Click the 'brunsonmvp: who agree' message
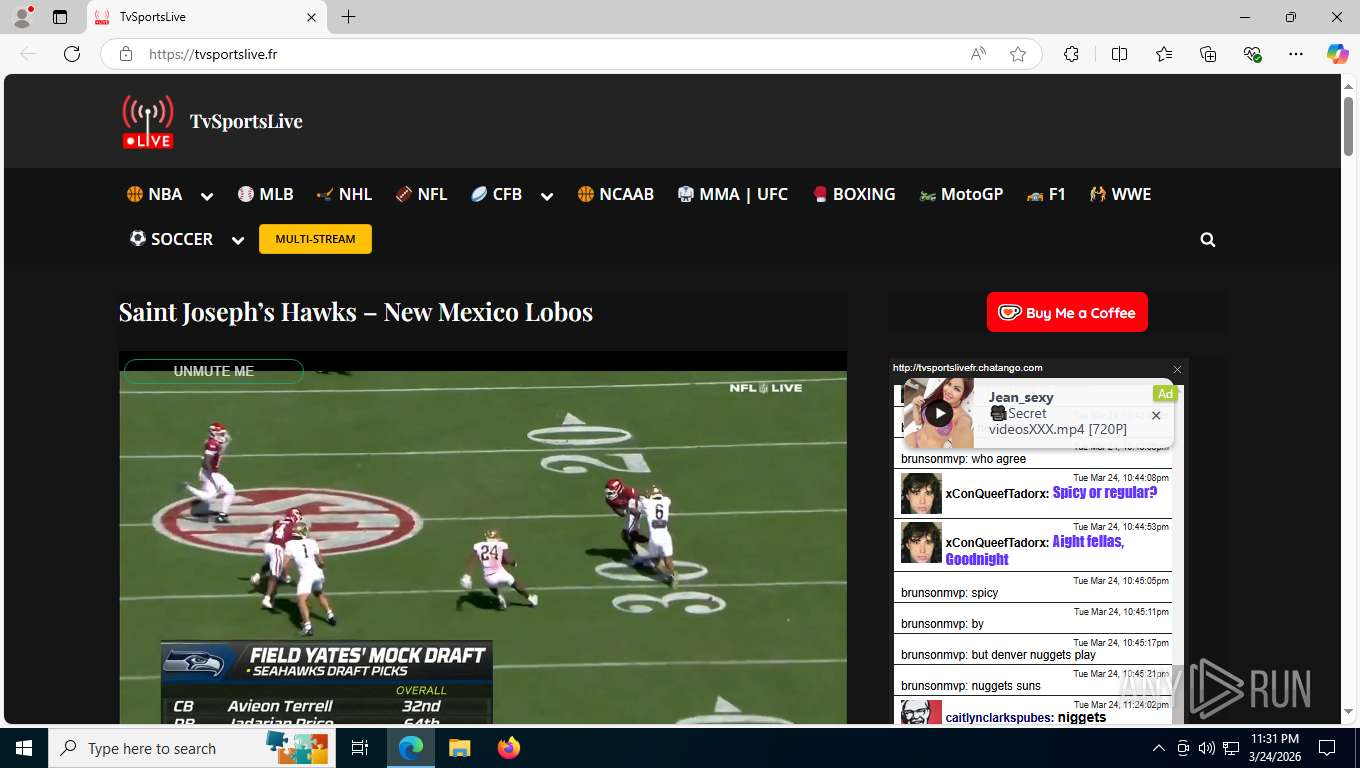1360x768 pixels. click(963, 459)
